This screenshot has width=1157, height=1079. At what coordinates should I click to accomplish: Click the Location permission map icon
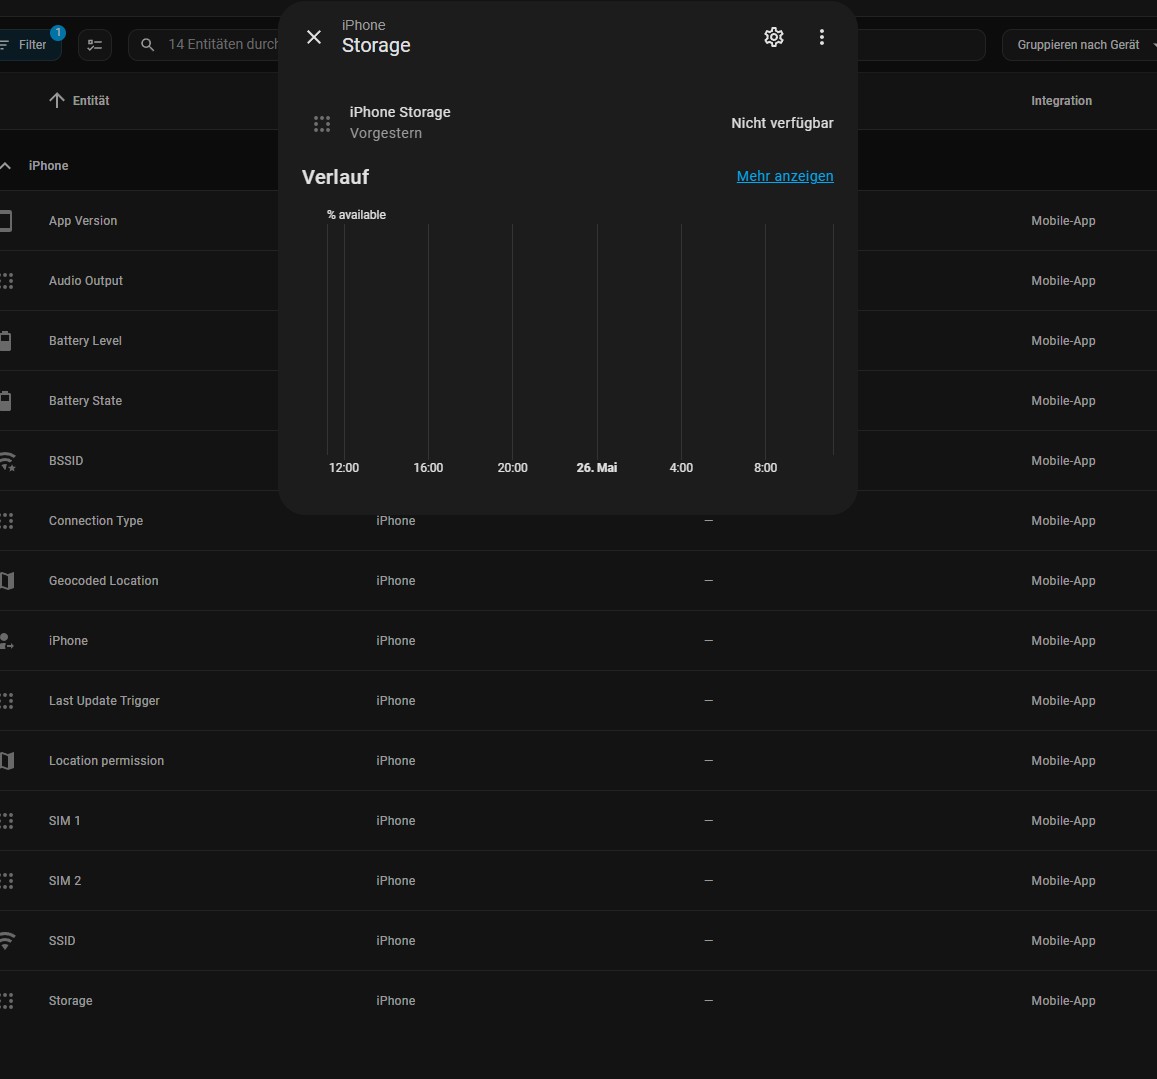click(7, 760)
